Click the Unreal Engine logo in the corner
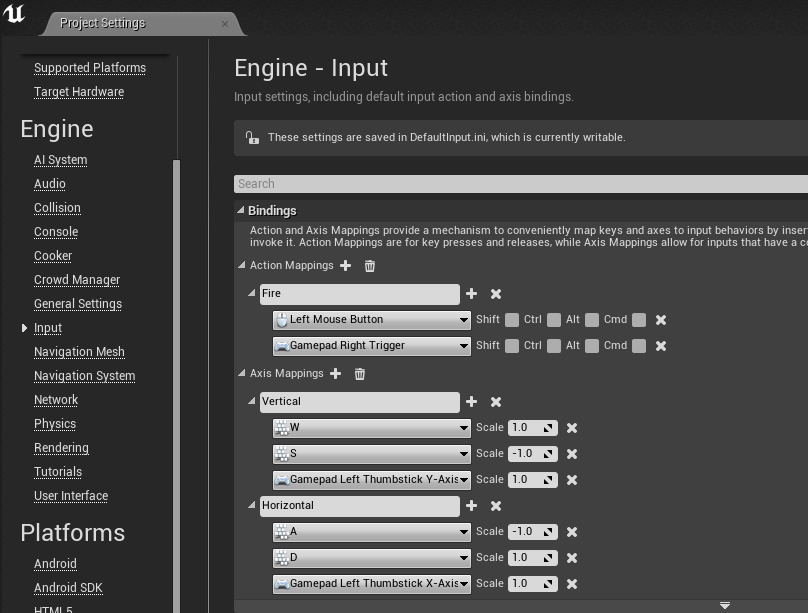This screenshot has height=613, width=808. click(13, 16)
